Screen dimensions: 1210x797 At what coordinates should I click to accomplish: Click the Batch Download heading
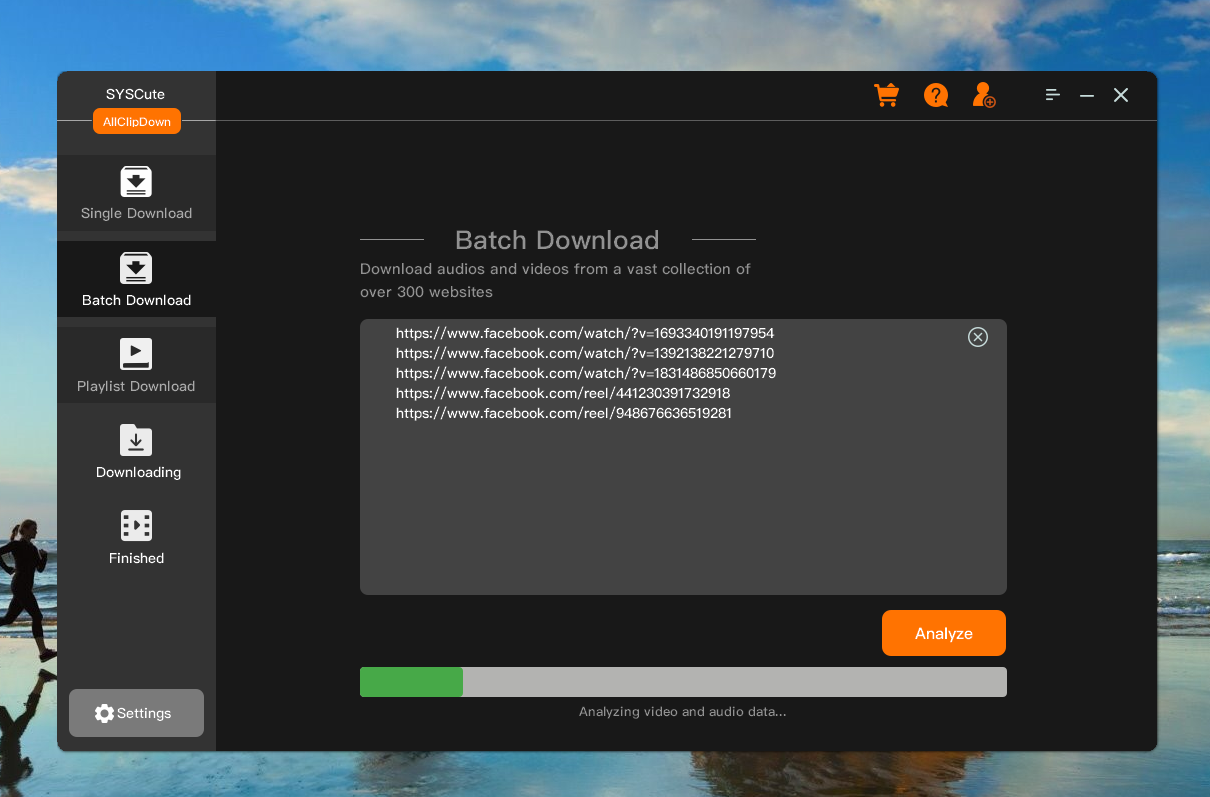click(x=557, y=240)
